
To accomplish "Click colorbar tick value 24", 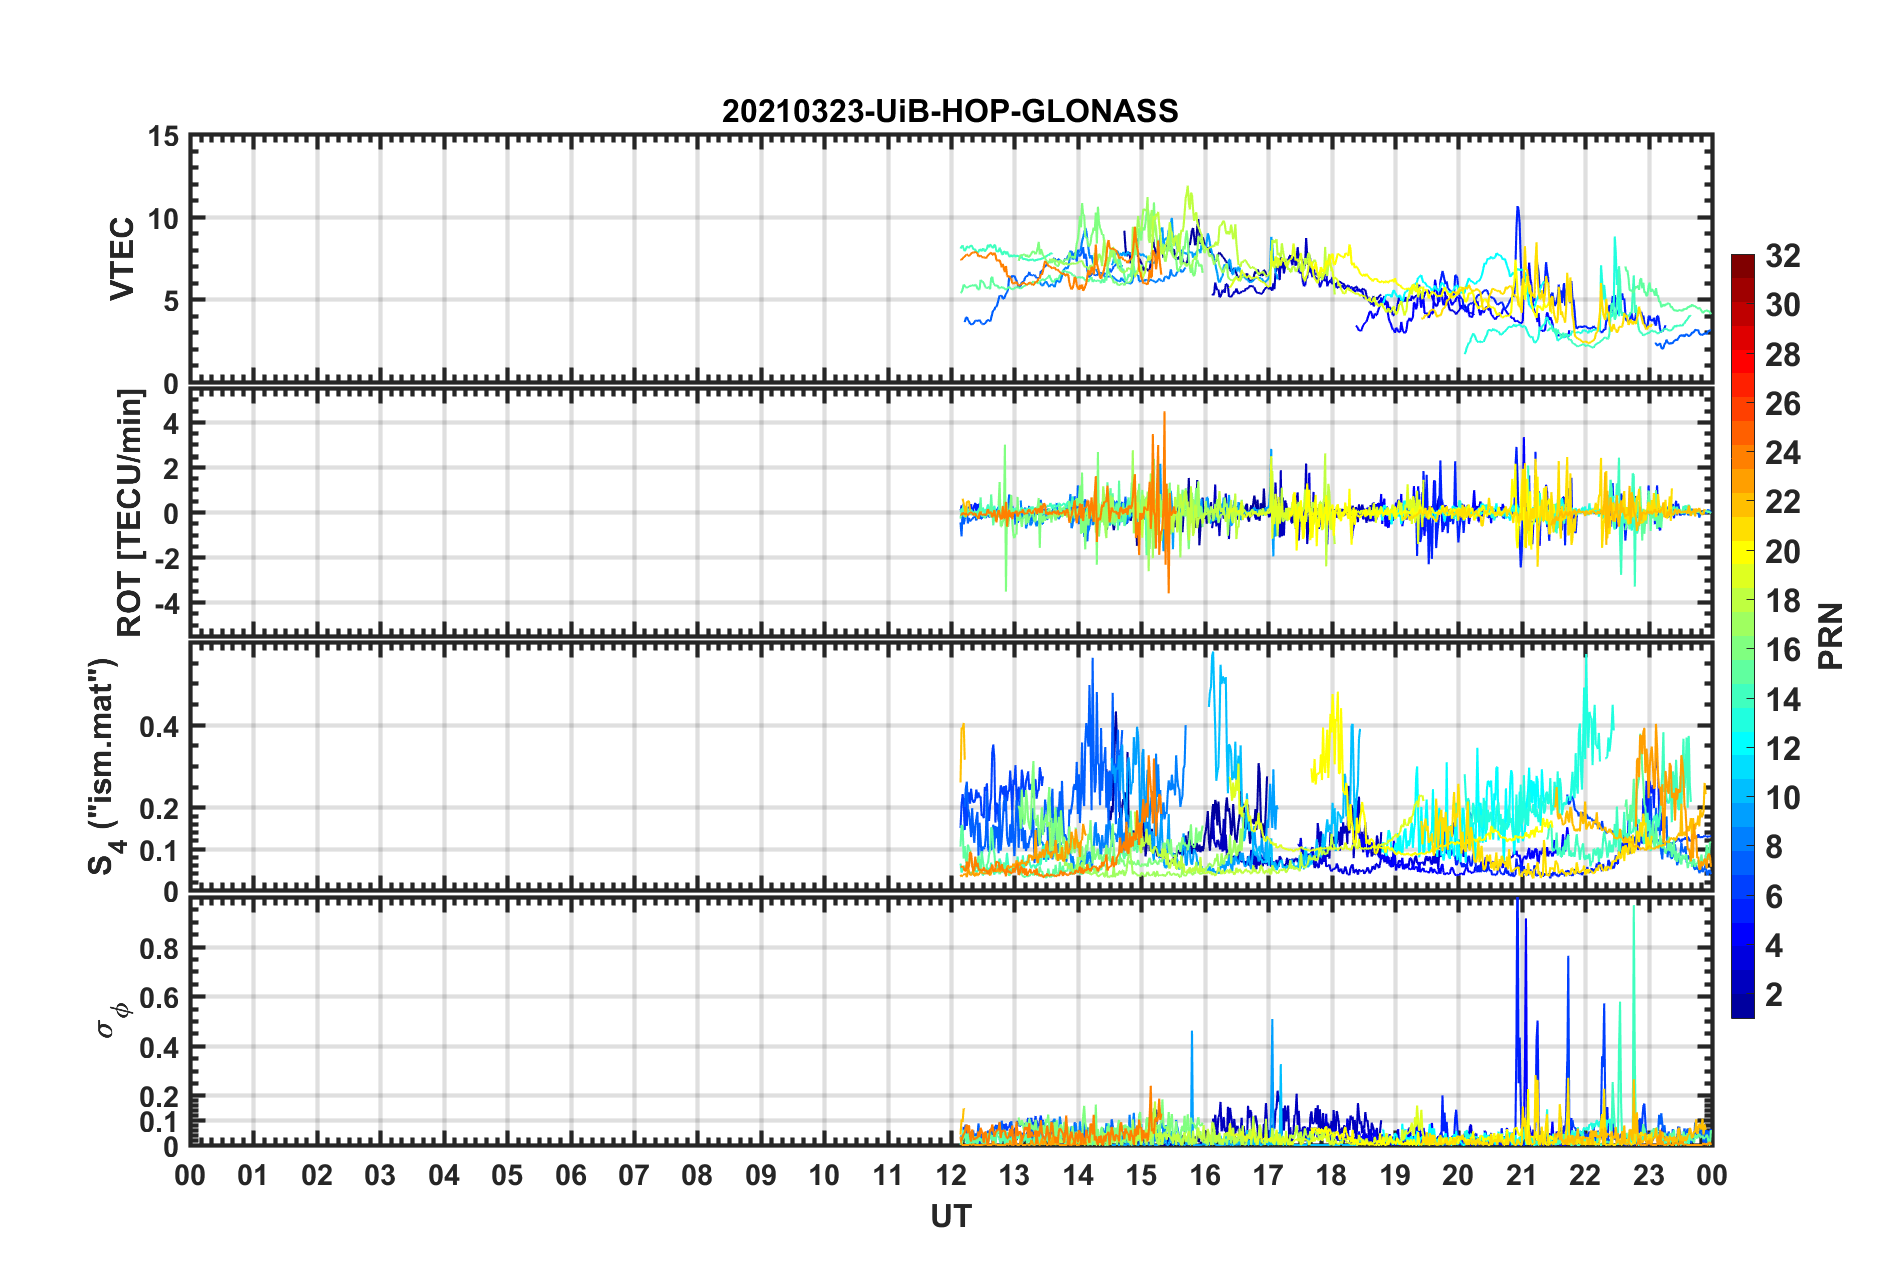I will (1783, 453).
